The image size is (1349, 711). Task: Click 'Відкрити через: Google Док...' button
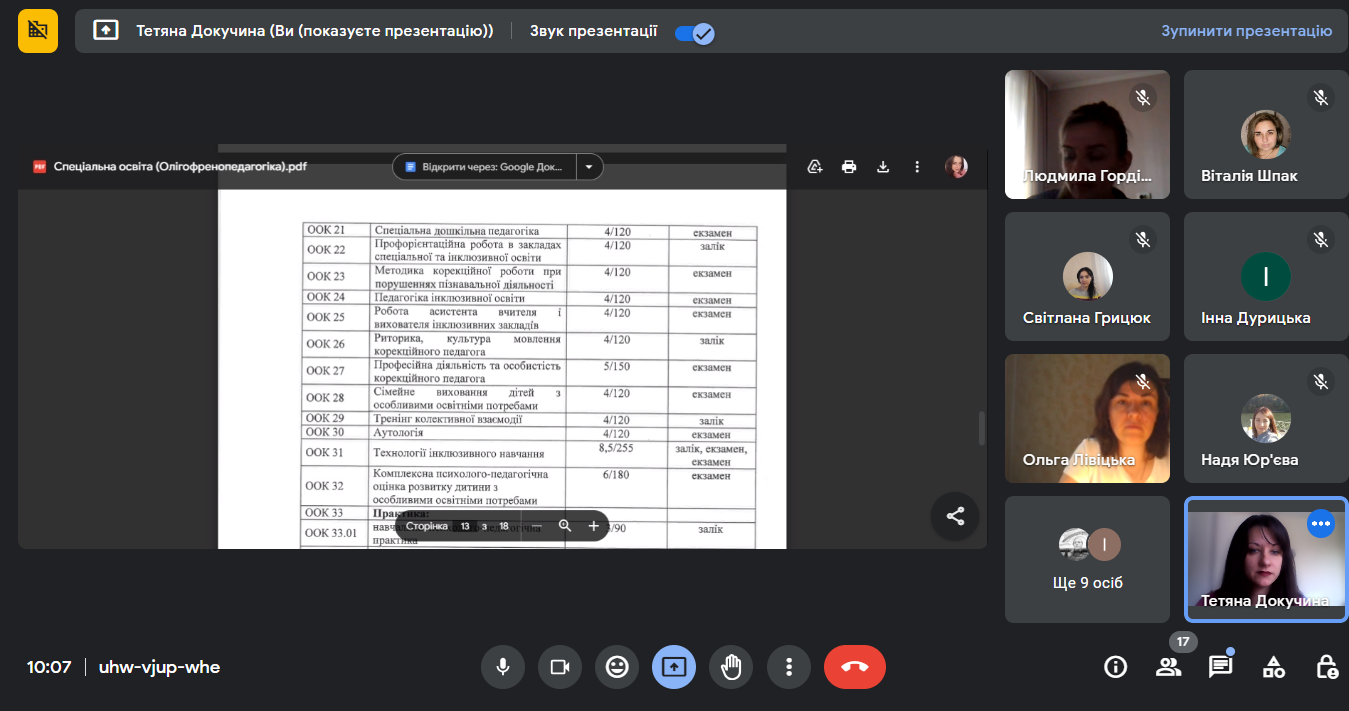tap(485, 167)
